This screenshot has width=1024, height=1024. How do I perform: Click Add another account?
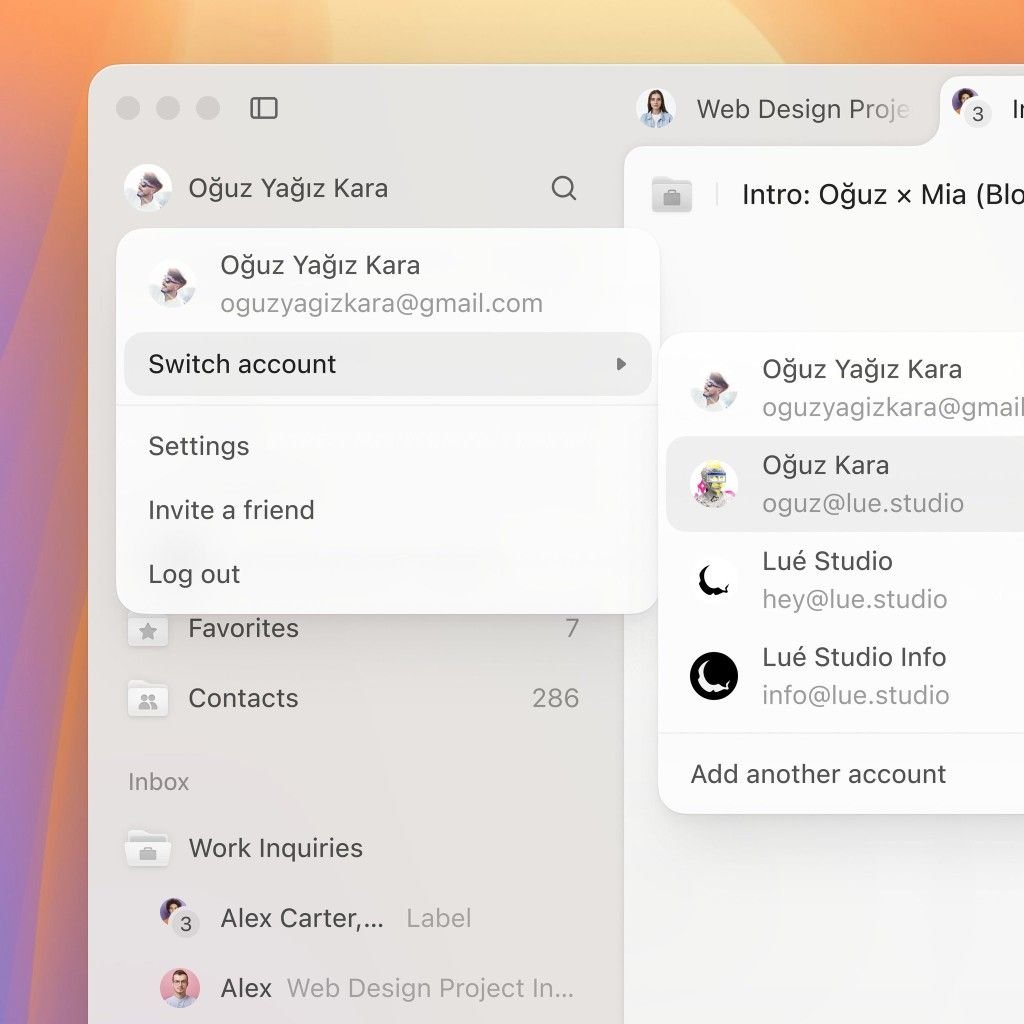(845, 774)
